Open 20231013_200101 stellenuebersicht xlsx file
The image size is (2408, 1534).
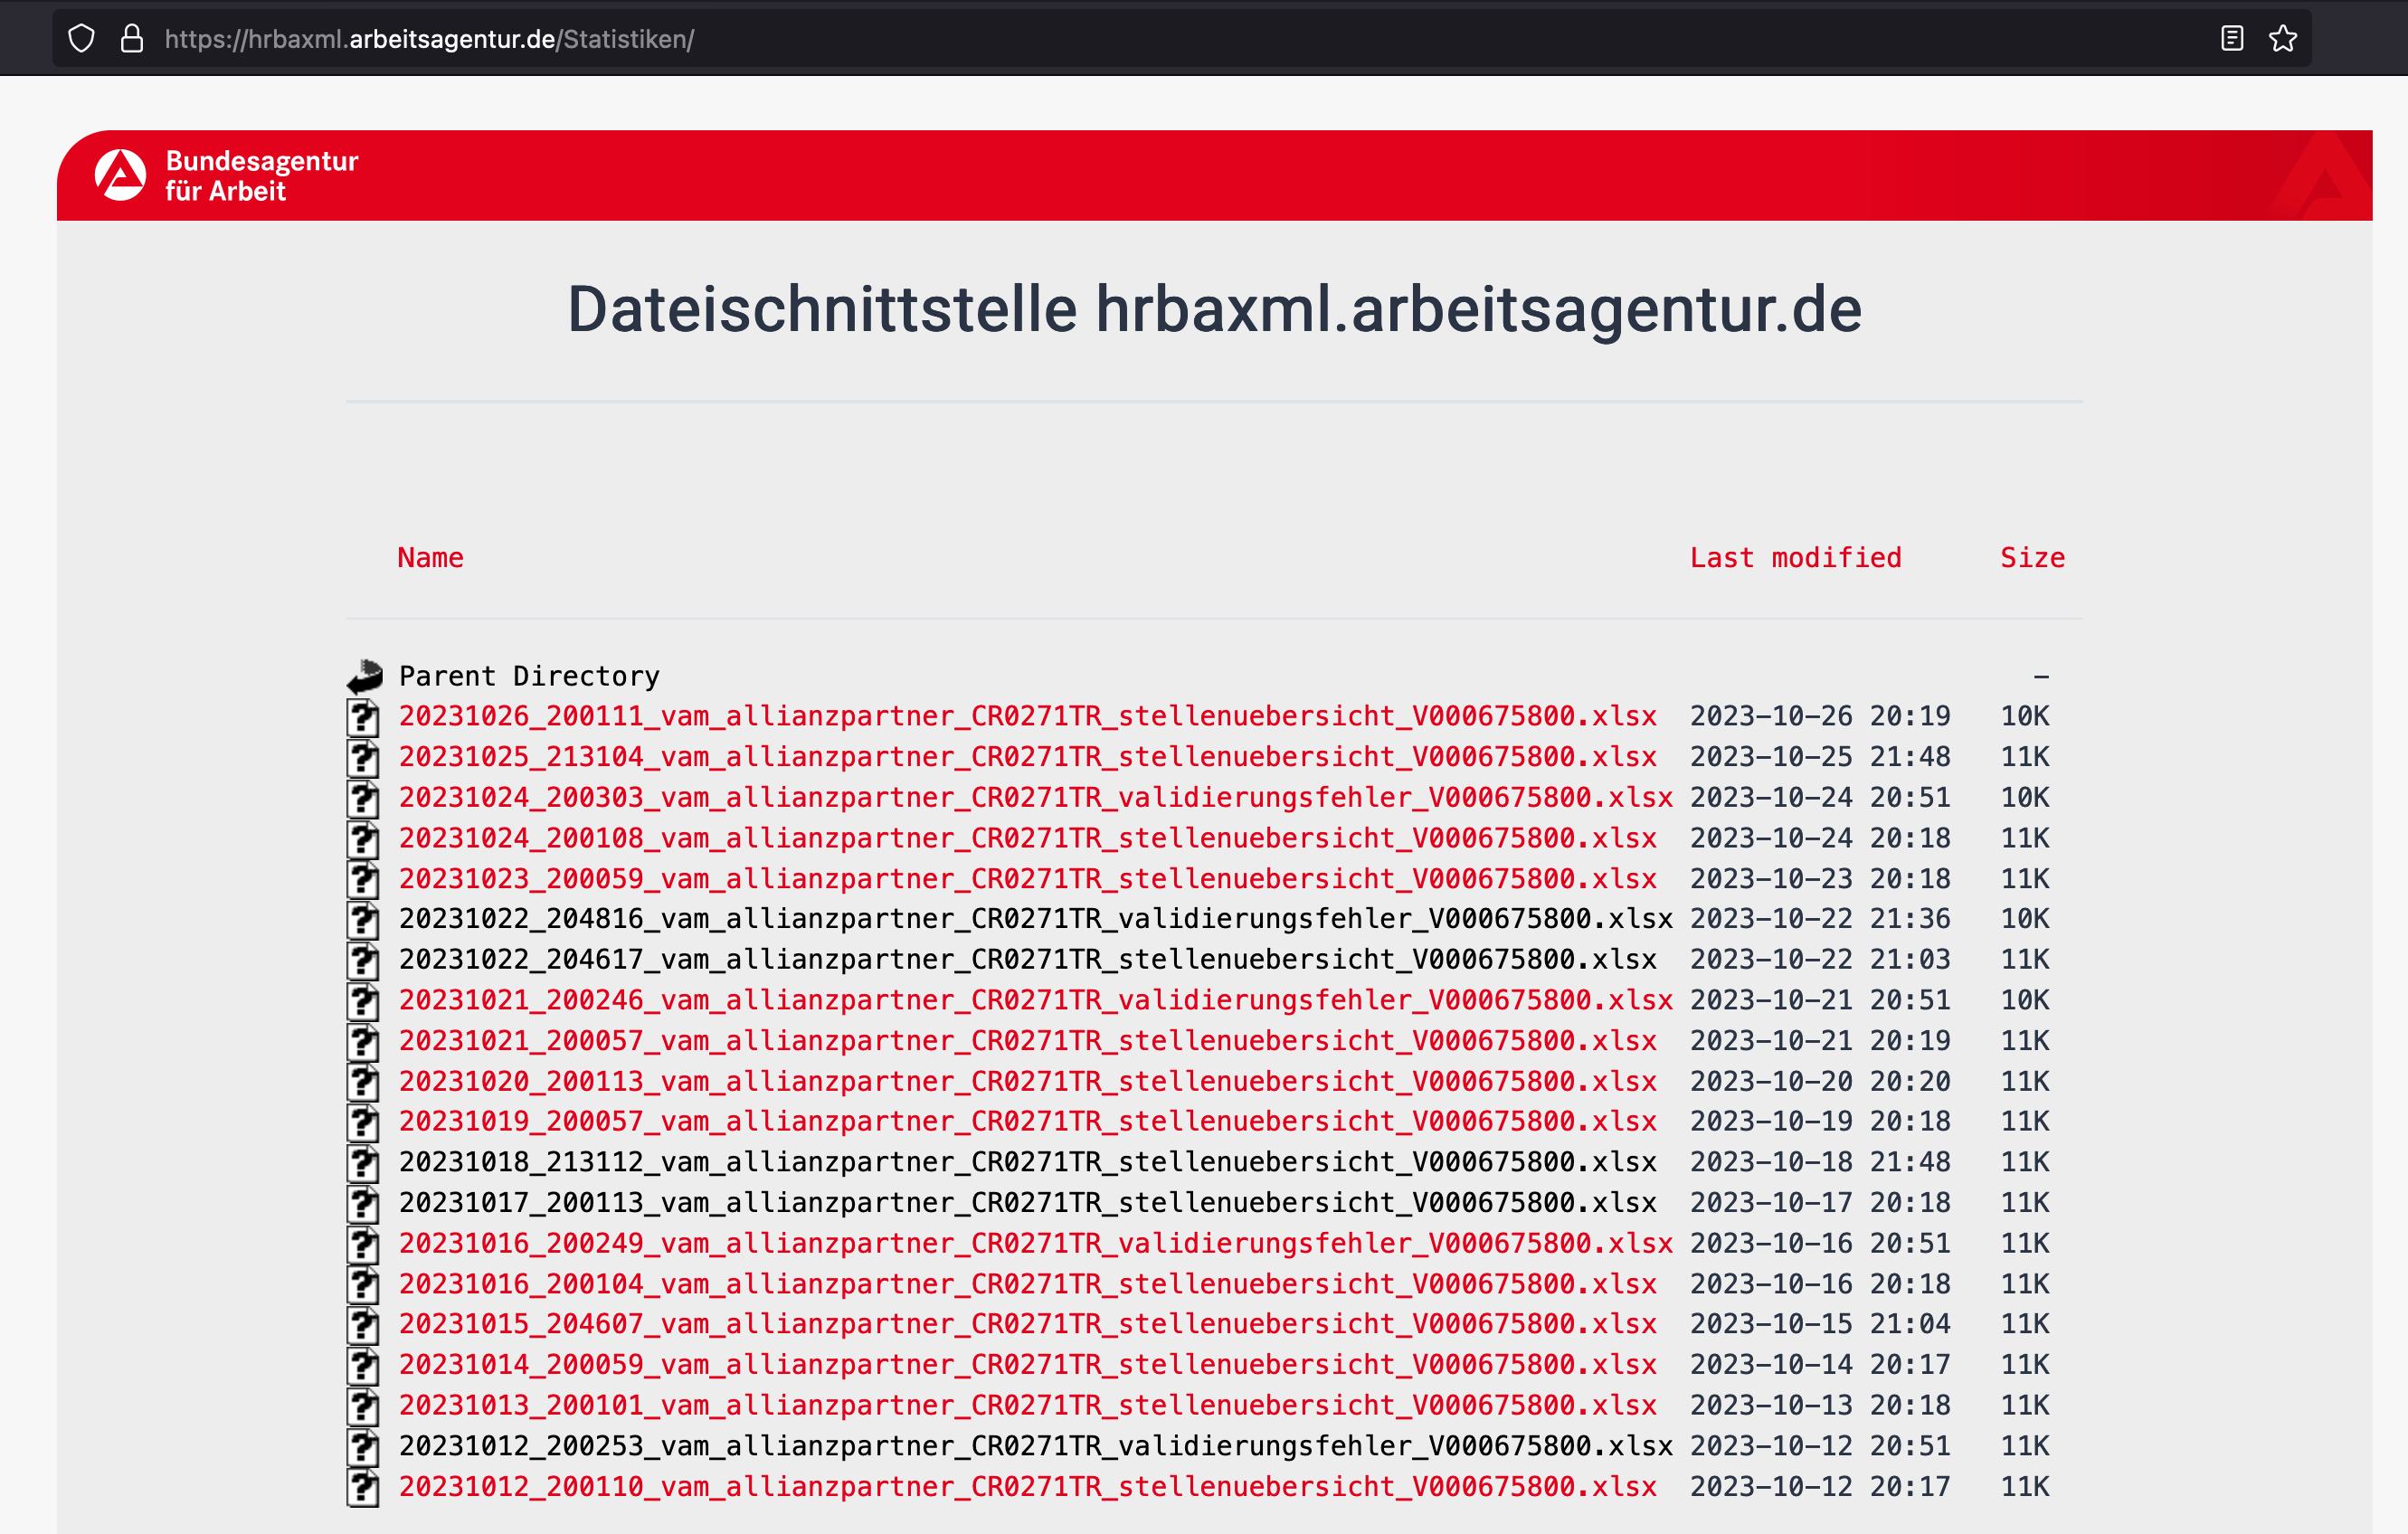tap(1027, 1406)
